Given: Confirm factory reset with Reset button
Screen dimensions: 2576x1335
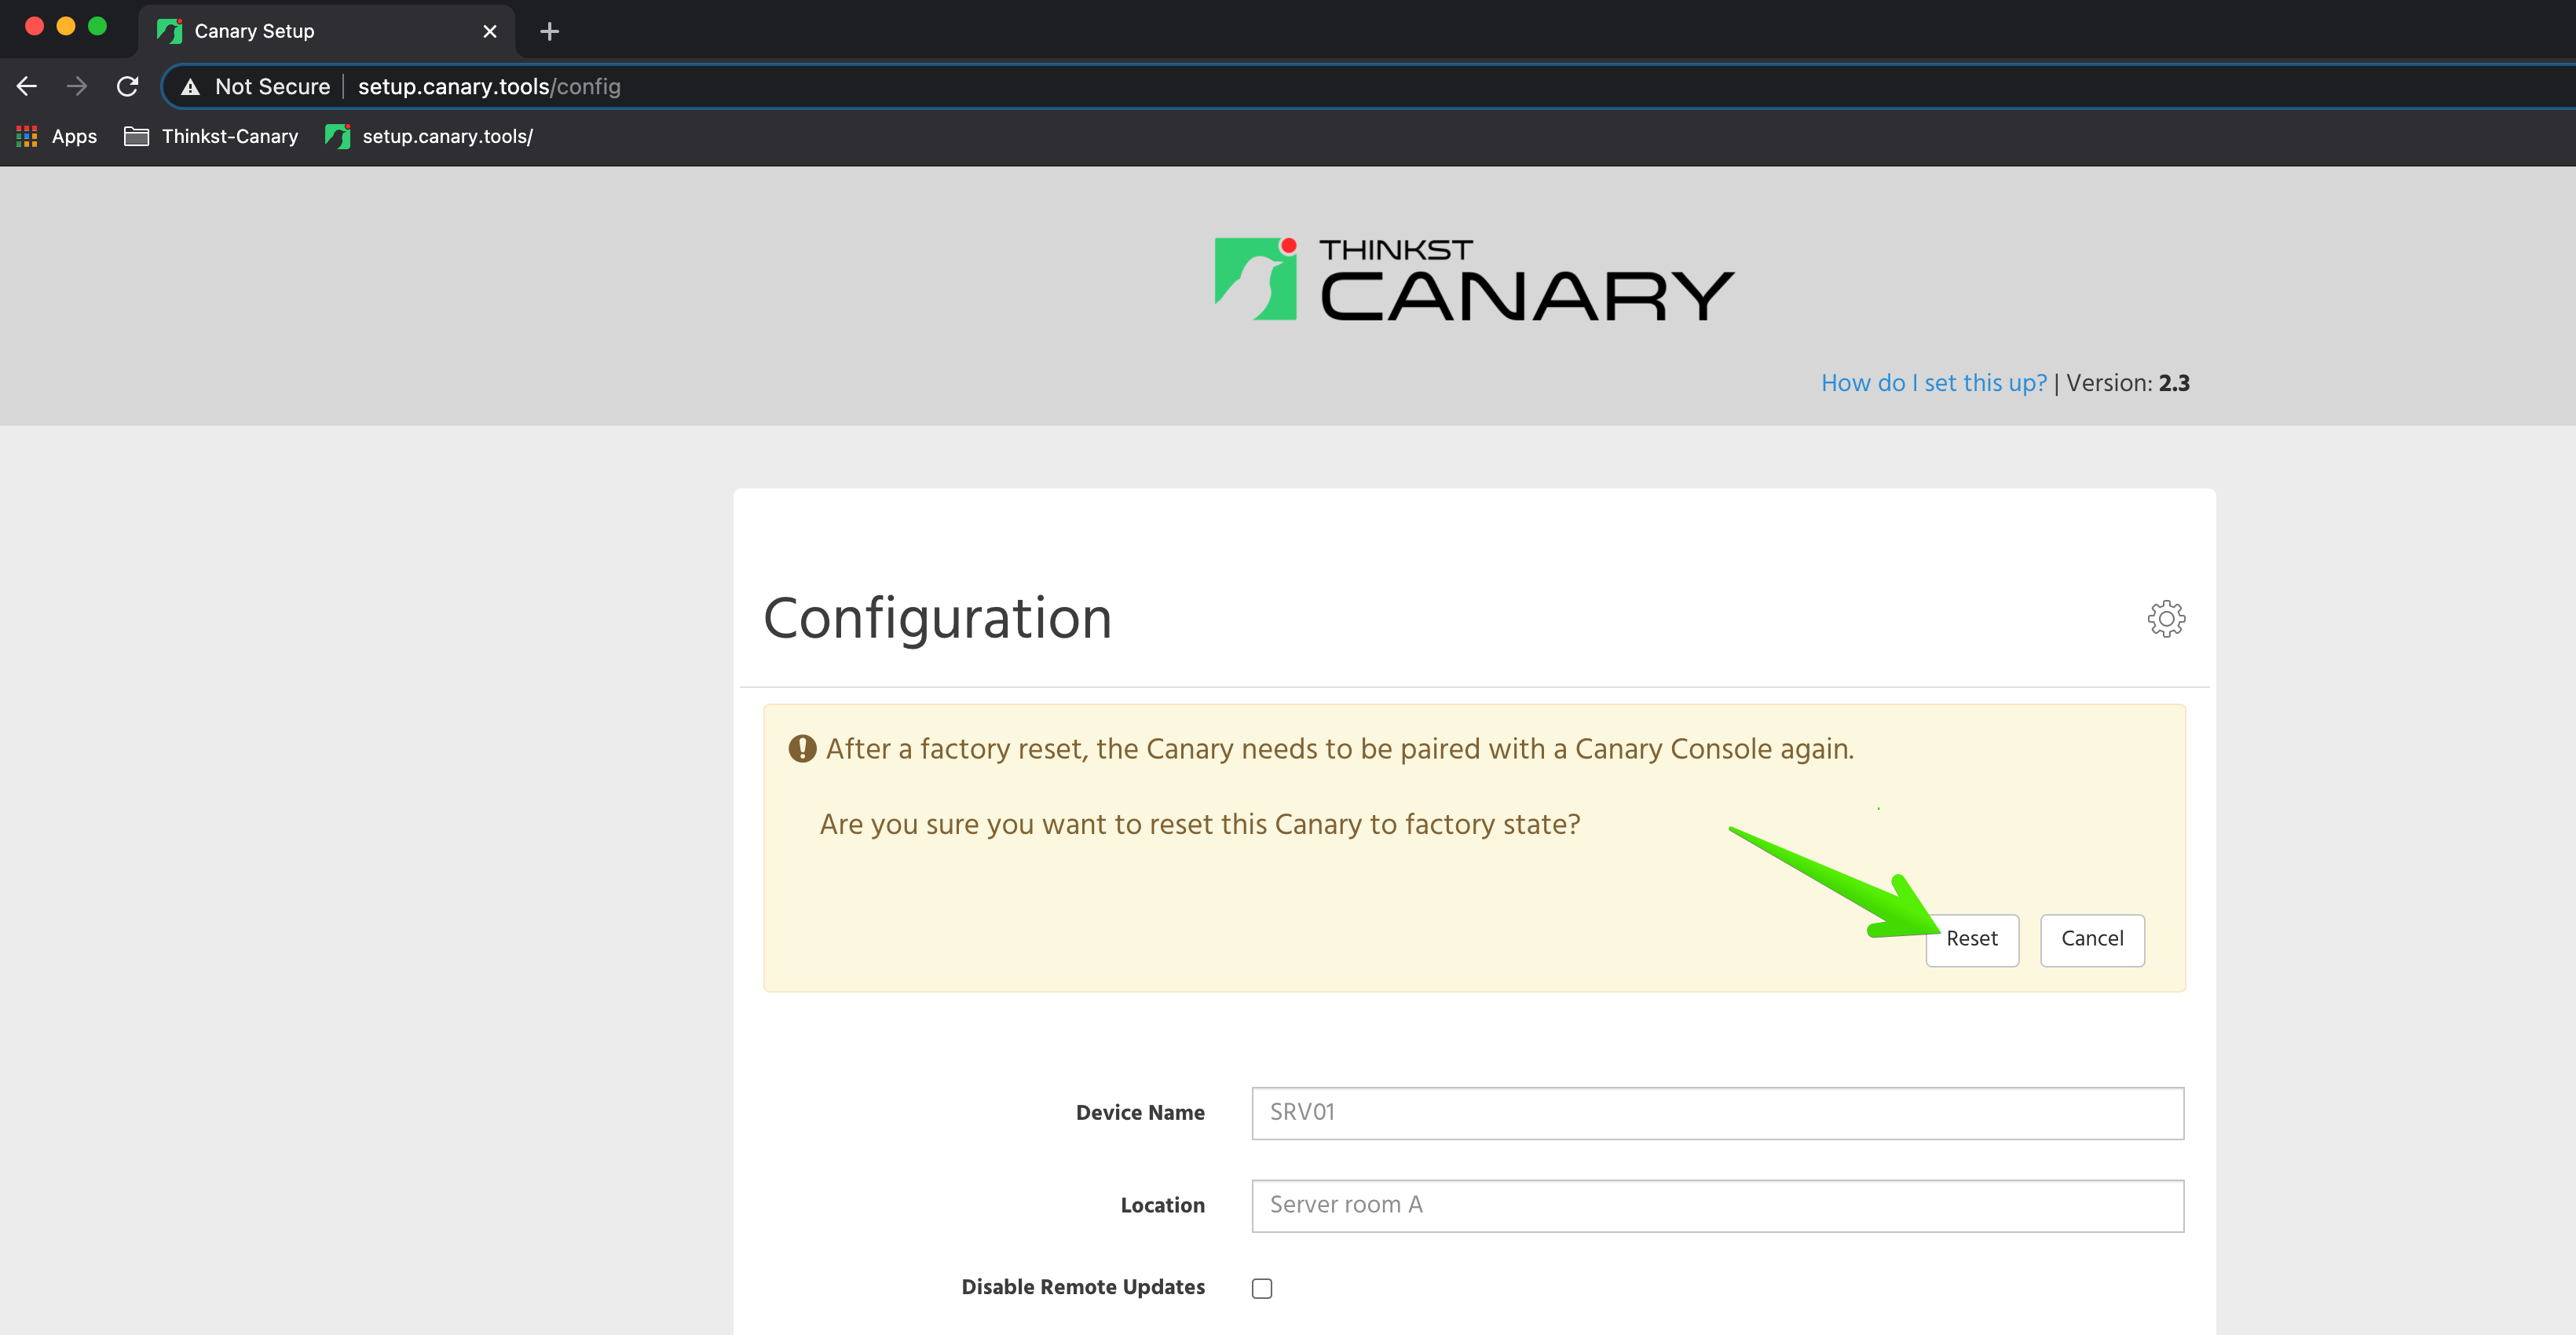Looking at the screenshot, I should pos(1972,939).
